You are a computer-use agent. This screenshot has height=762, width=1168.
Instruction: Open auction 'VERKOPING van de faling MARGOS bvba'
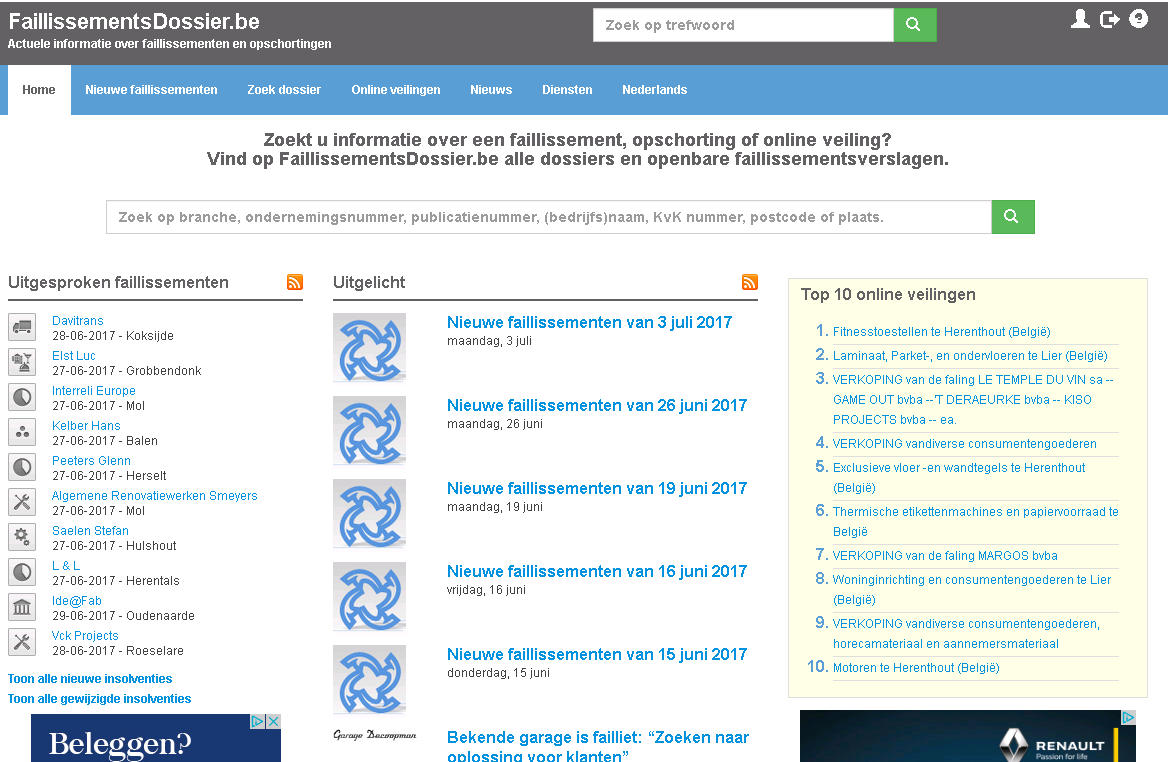click(945, 556)
